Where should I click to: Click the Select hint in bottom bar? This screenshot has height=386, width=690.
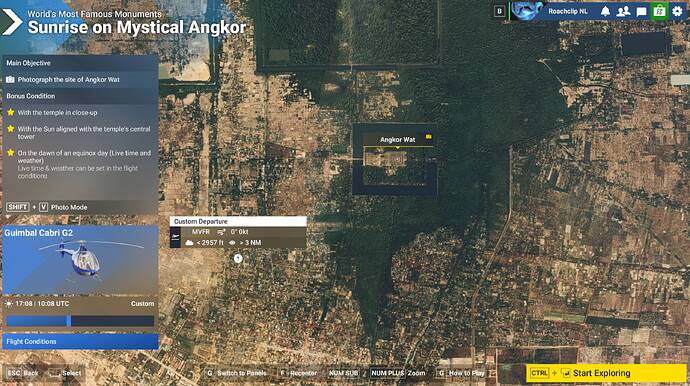click(x=65, y=373)
